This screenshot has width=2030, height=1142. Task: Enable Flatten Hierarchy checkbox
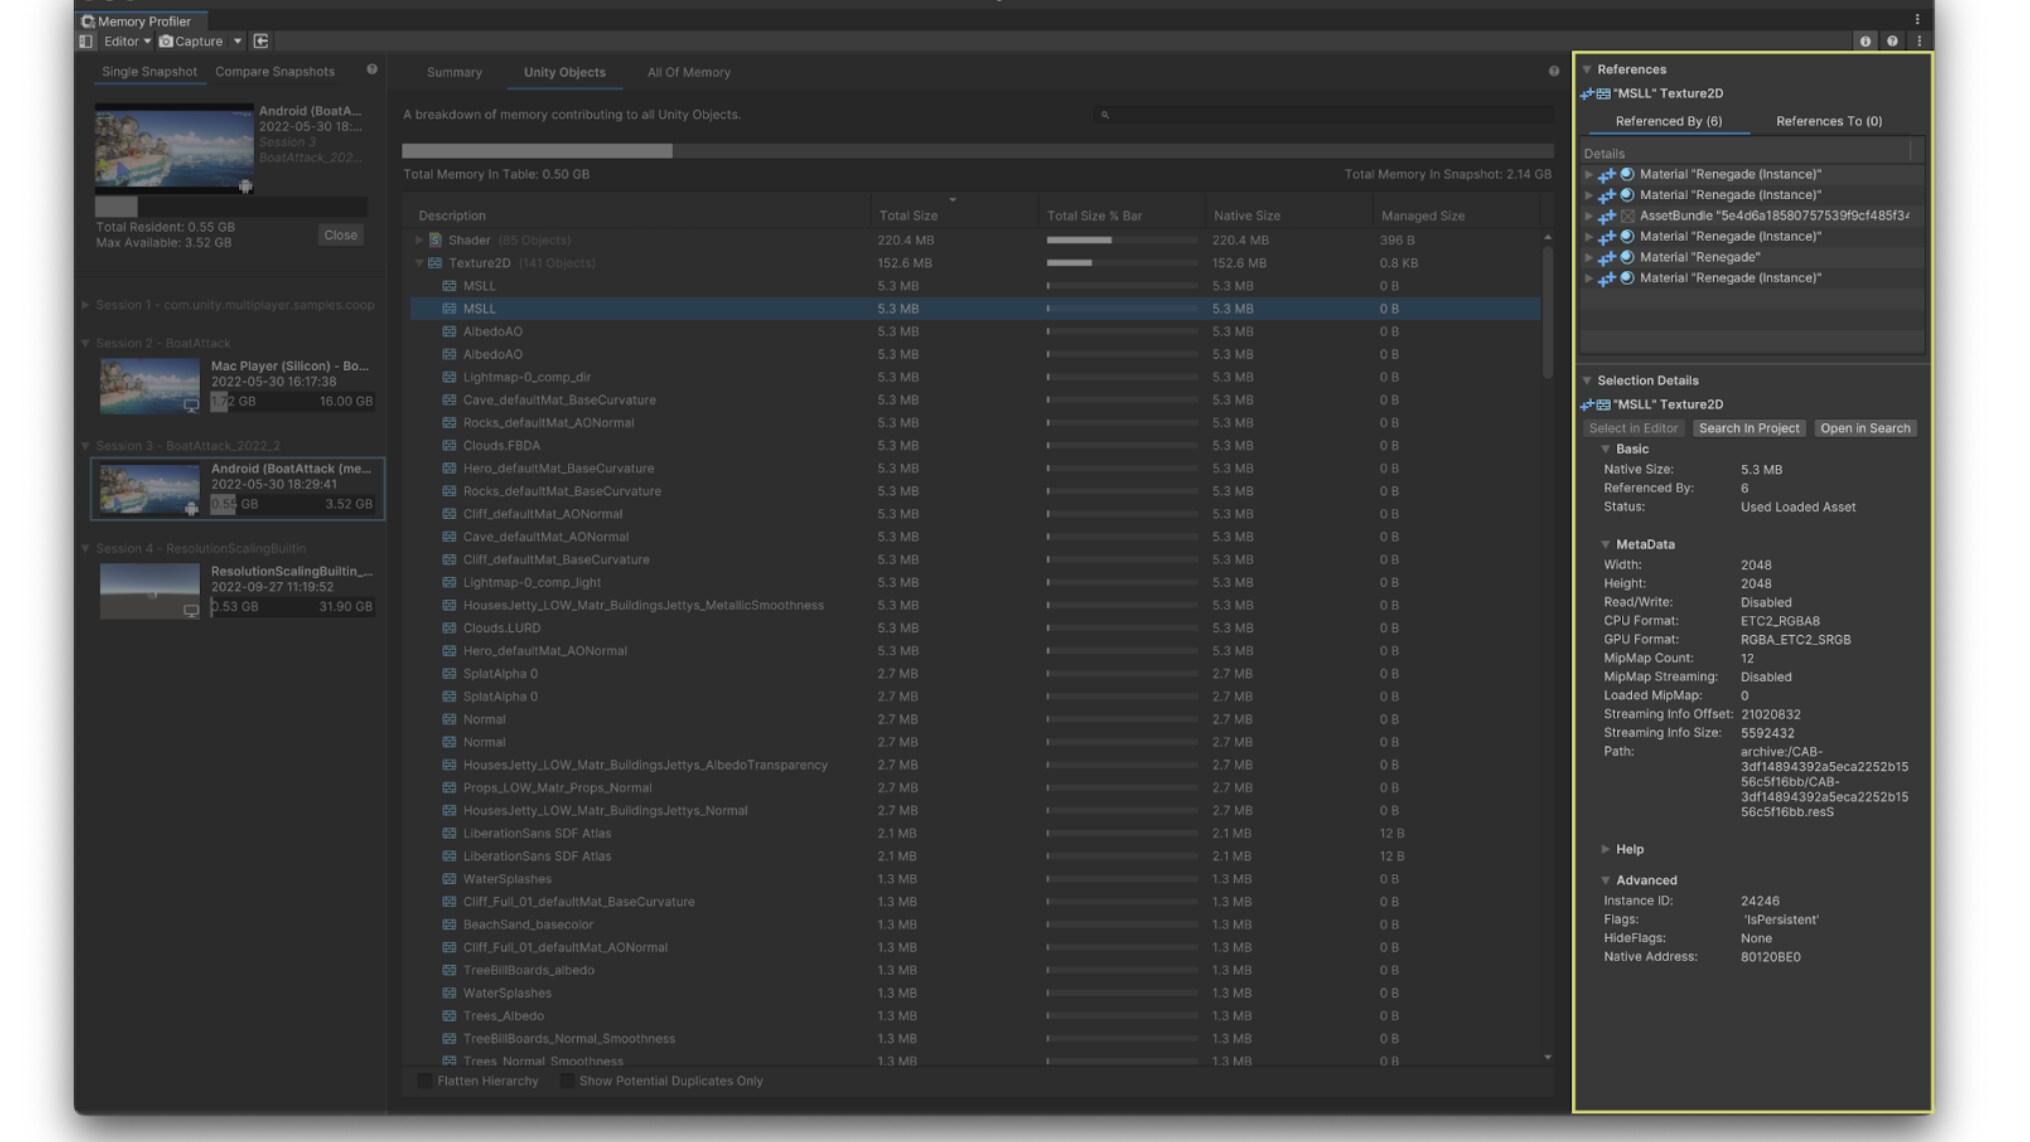425,1081
